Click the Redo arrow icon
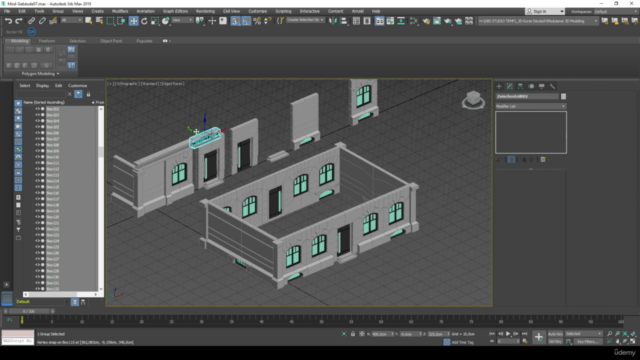This screenshot has height=360, width=640. click(x=19, y=21)
